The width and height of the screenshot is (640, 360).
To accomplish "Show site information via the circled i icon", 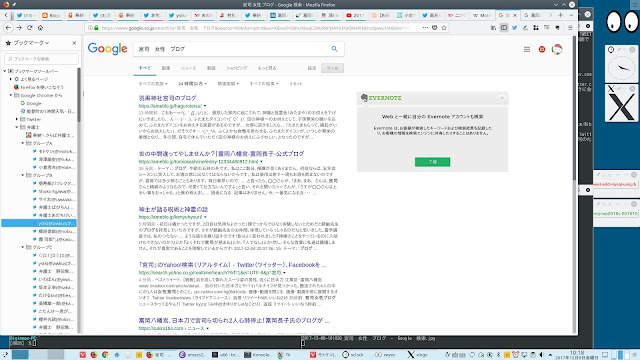I will [90, 28].
